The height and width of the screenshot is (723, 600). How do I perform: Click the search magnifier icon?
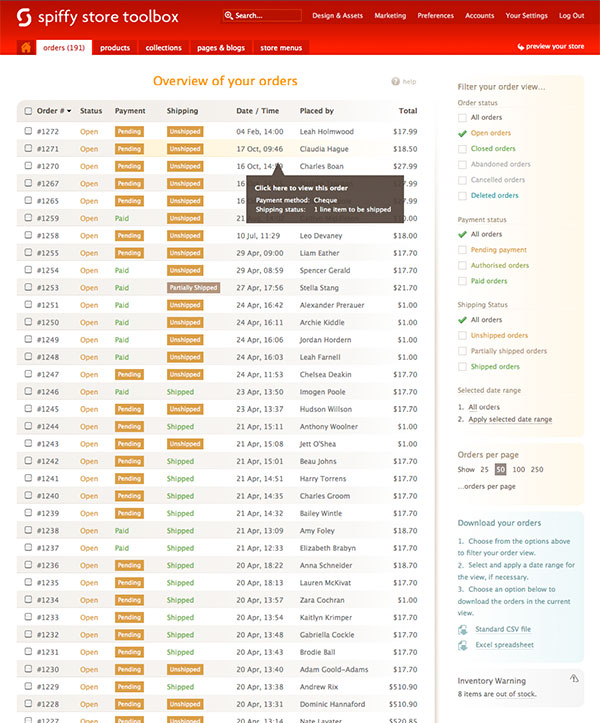click(x=229, y=16)
